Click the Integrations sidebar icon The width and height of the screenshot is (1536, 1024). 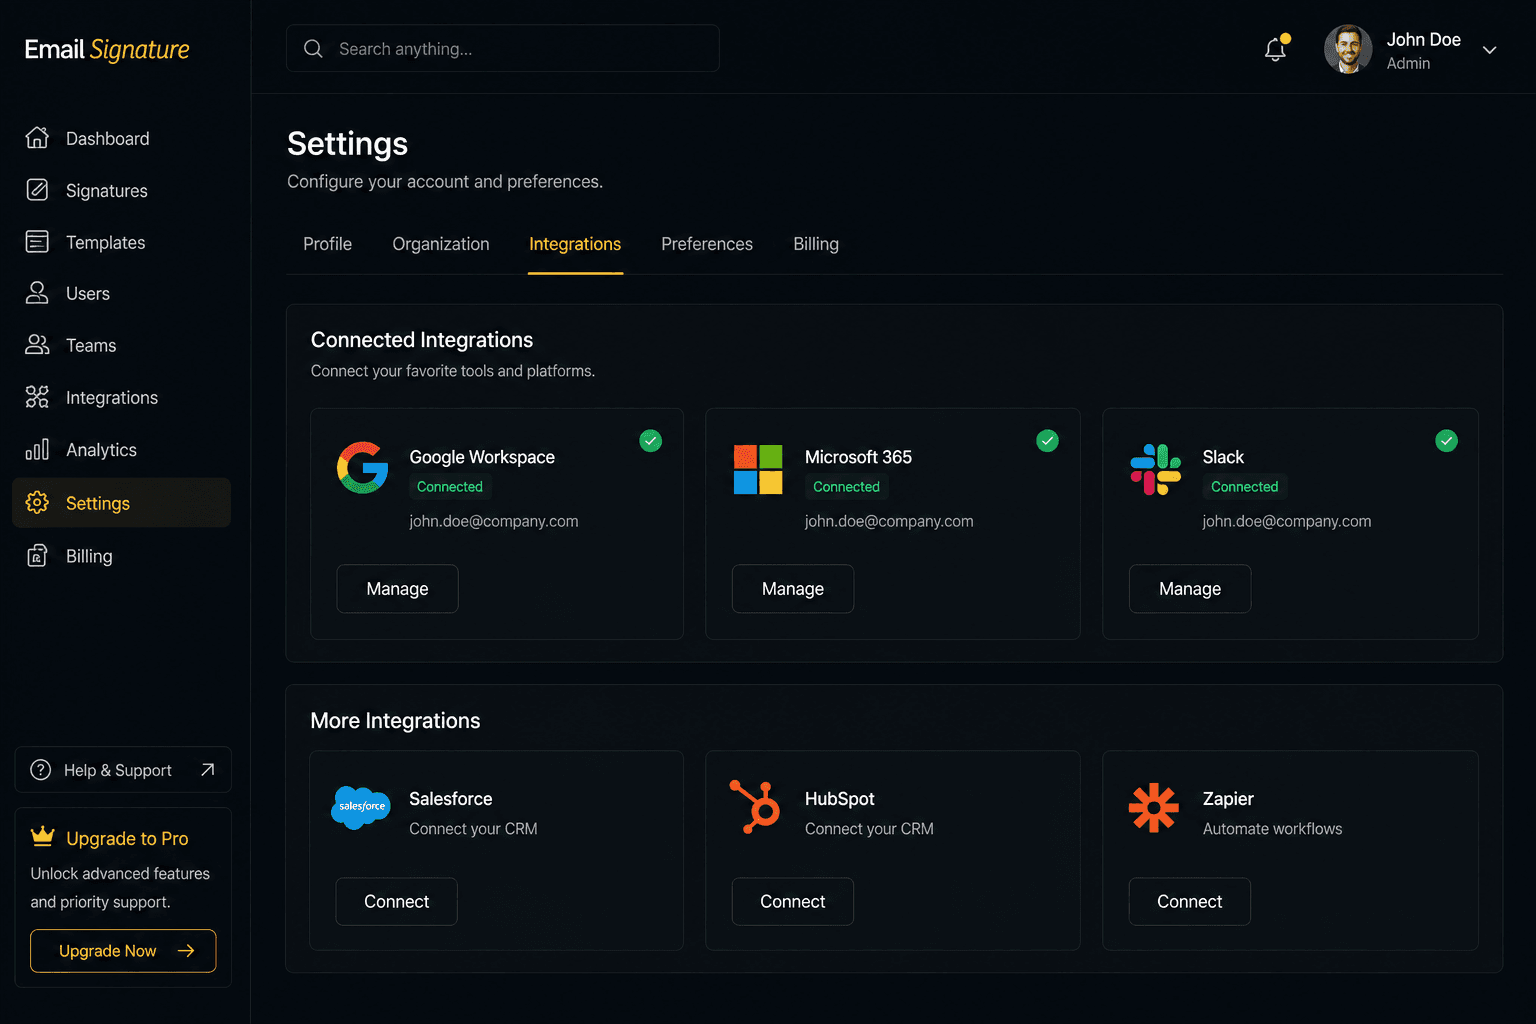pos(37,397)
